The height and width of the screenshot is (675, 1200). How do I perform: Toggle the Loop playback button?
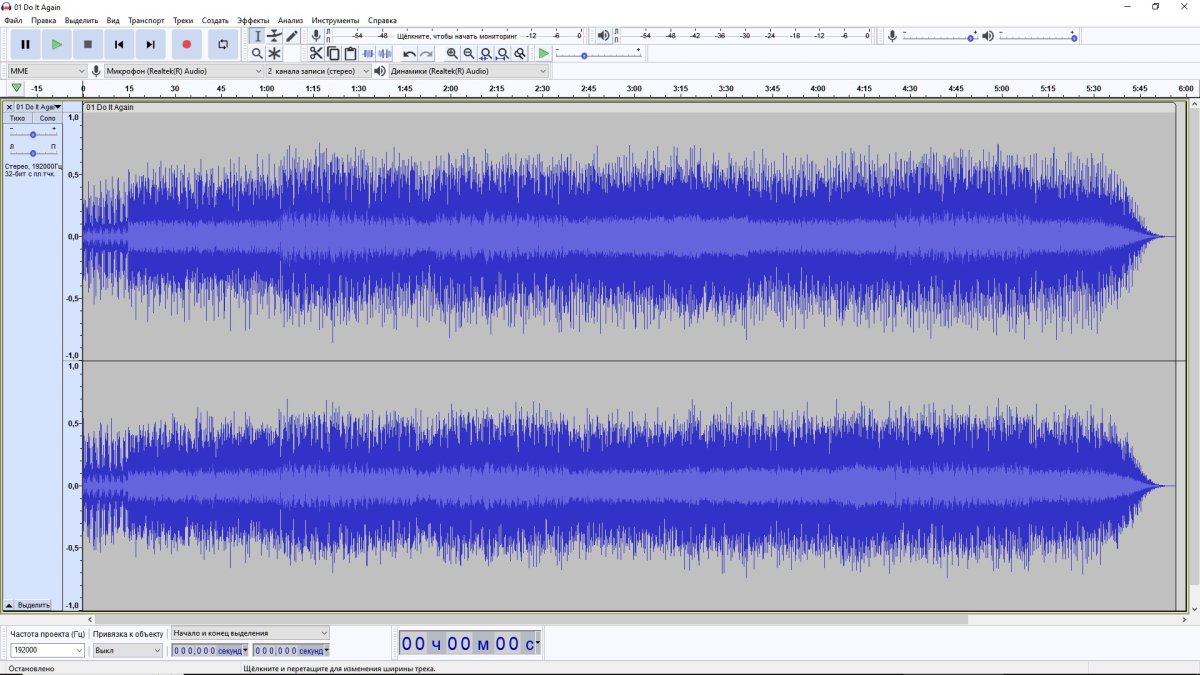[223, 44]
